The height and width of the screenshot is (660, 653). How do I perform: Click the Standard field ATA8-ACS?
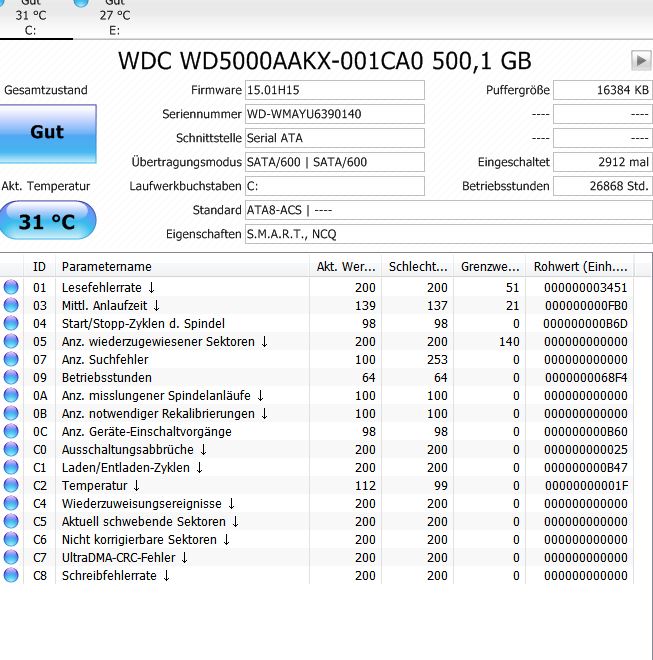coord(449,210)
